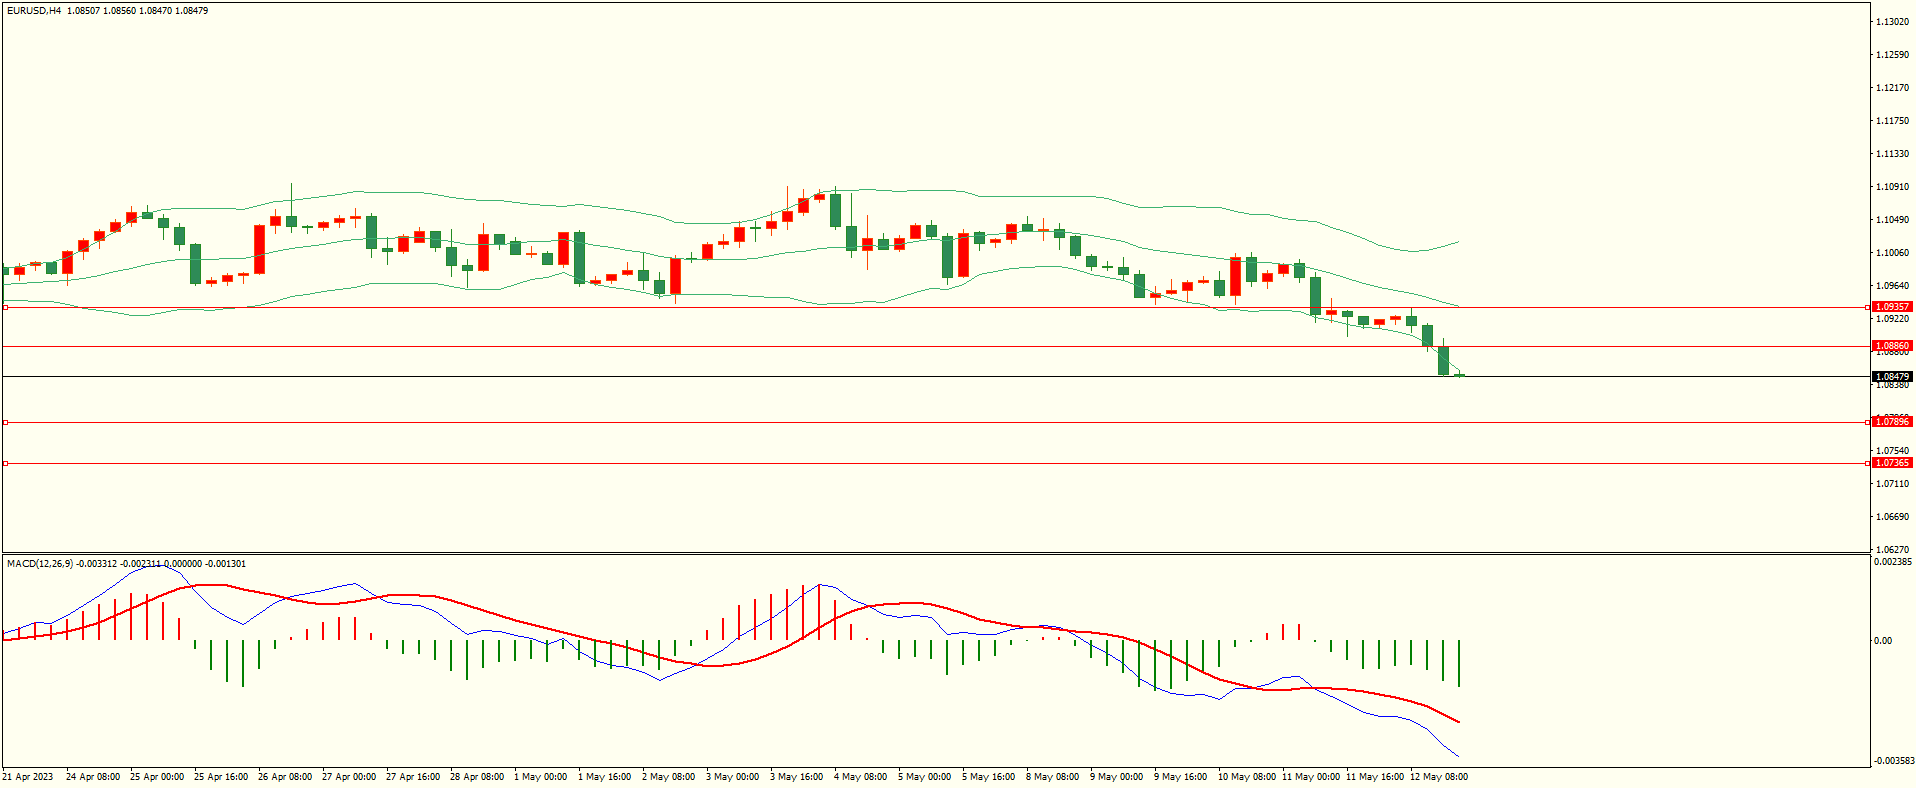
Task: Click the 21 Apr 2023 date label
Action: click(x=28, y=777)
